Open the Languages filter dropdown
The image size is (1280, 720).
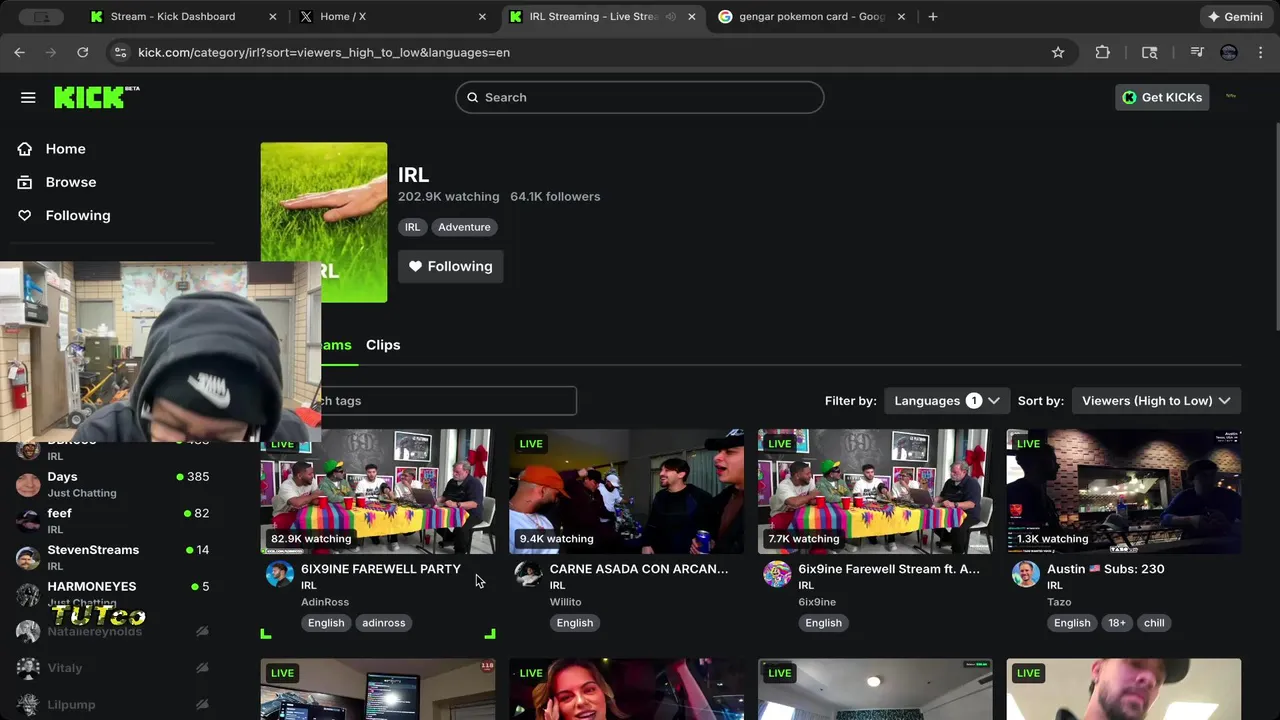947,401
